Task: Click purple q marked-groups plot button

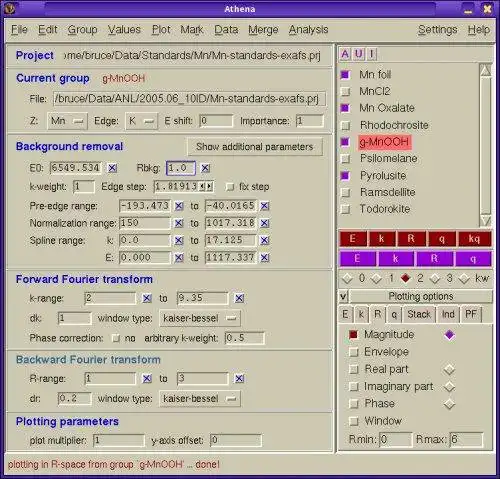Action: click(x=473, y=259)
